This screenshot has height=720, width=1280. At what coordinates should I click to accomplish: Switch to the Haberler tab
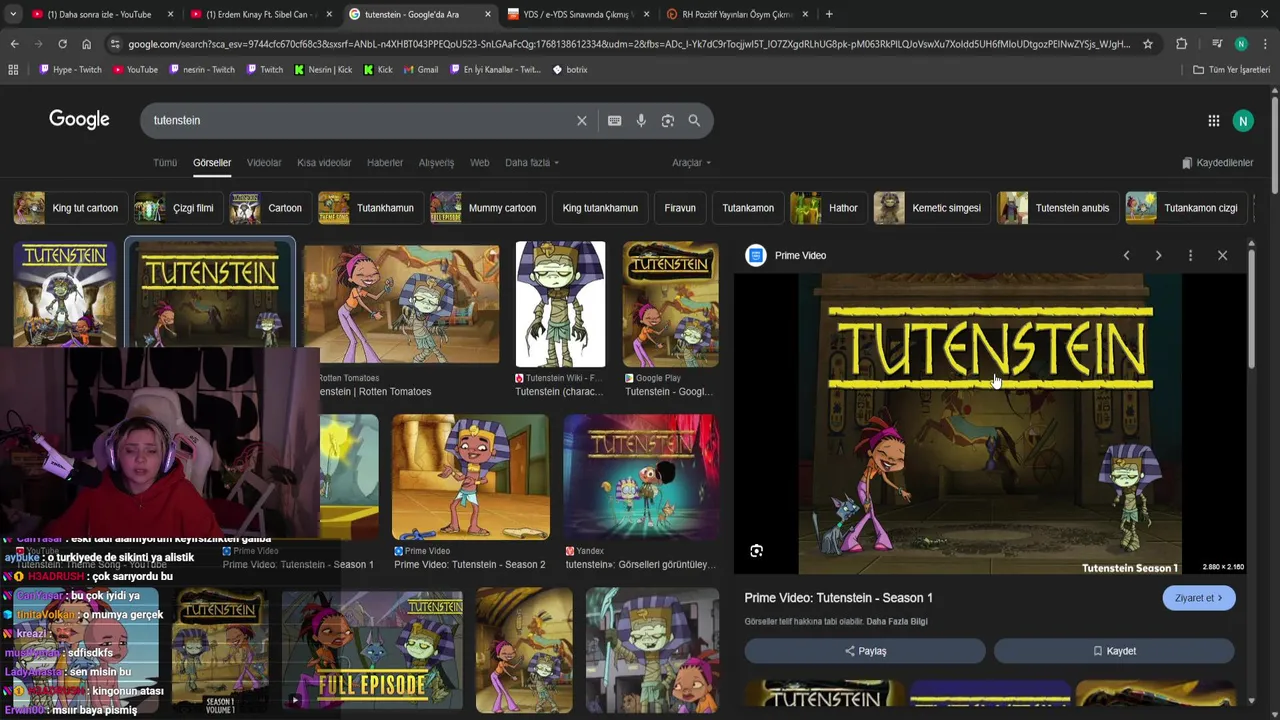[385, 163]
